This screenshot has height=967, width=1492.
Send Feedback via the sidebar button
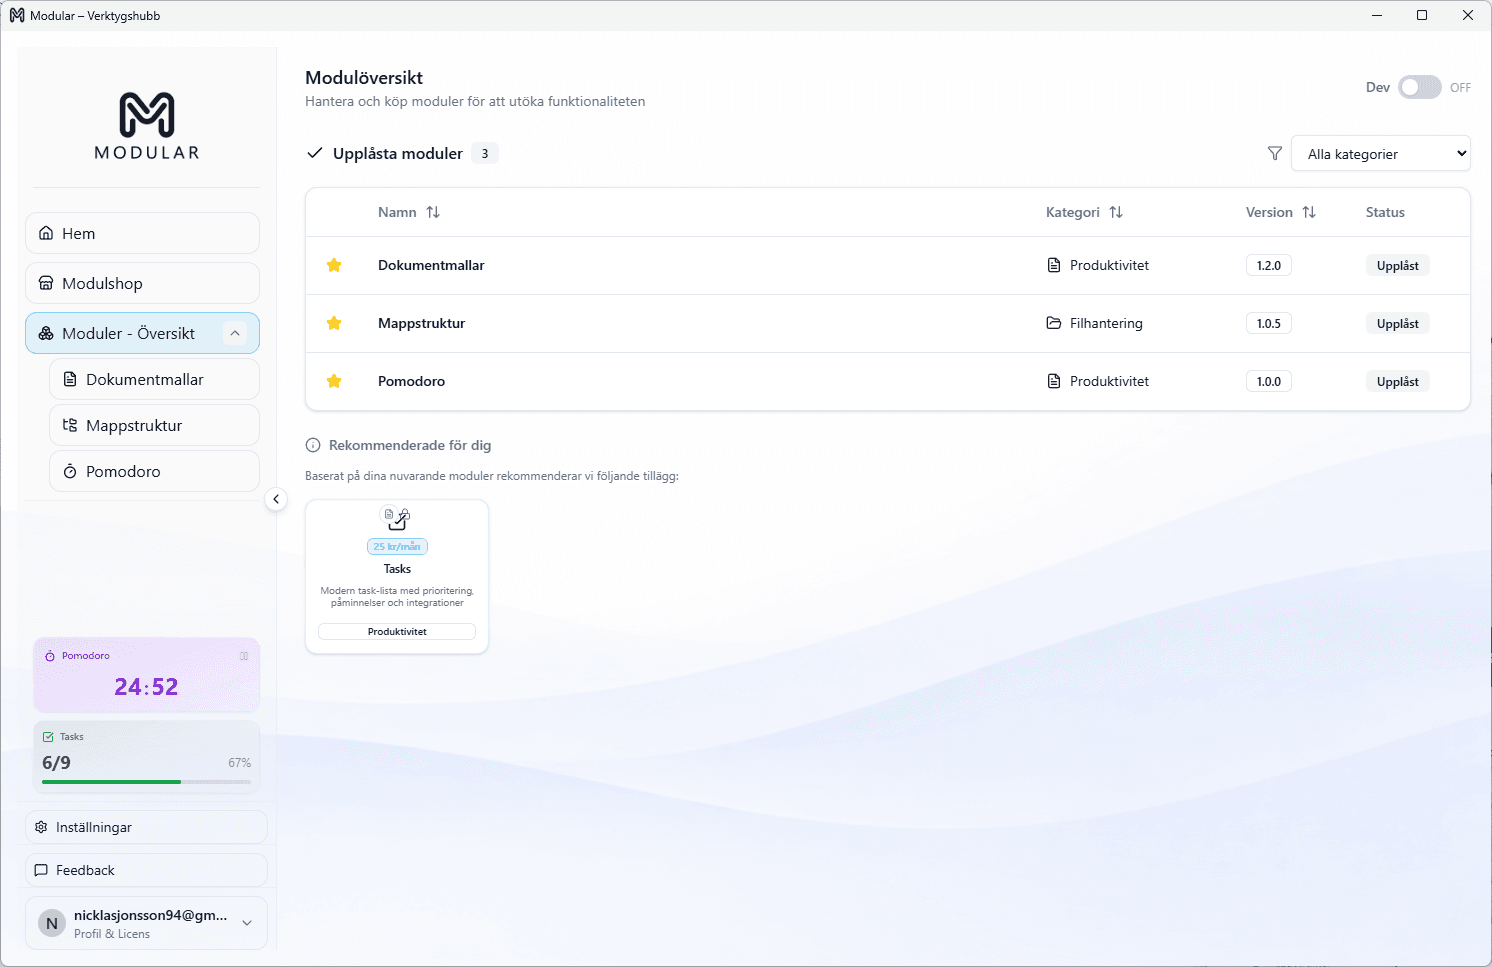coord(85,870)
